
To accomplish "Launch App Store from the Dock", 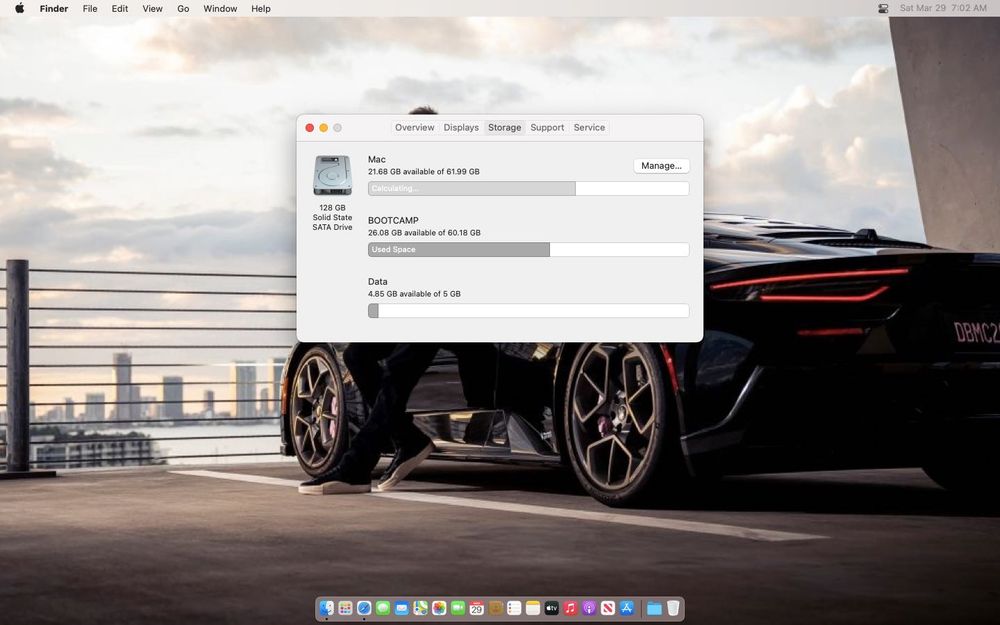I will click(x=627, y=608).
